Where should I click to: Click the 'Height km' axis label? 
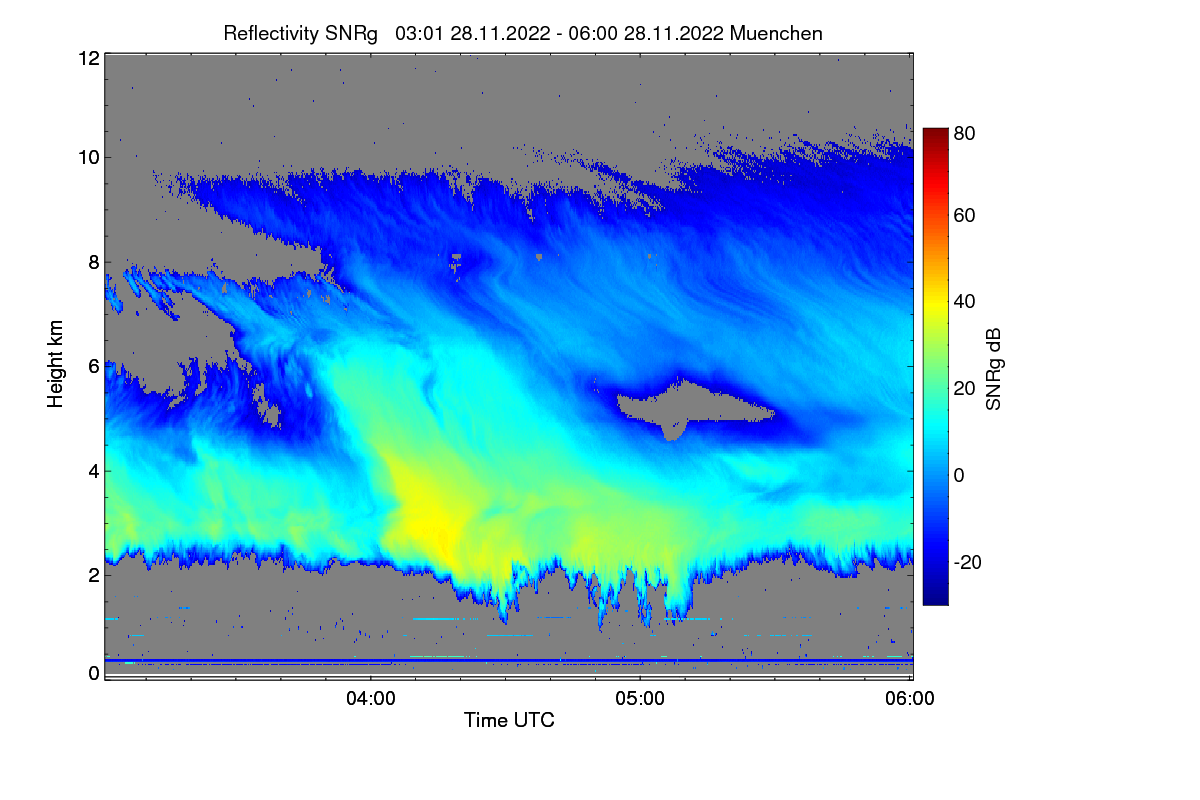point(55,365)
